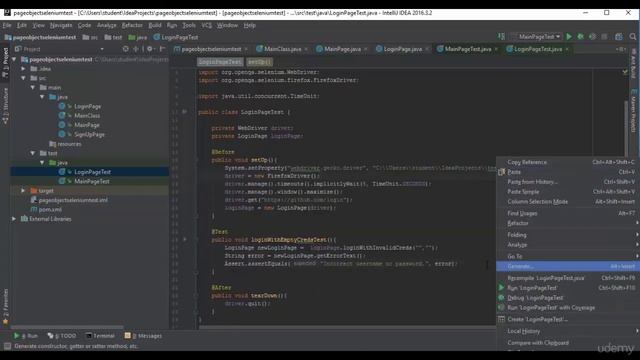Click setUp() editor breadcrumb
The width and height of the screenshot is (640, 360).
coord(260,62)
